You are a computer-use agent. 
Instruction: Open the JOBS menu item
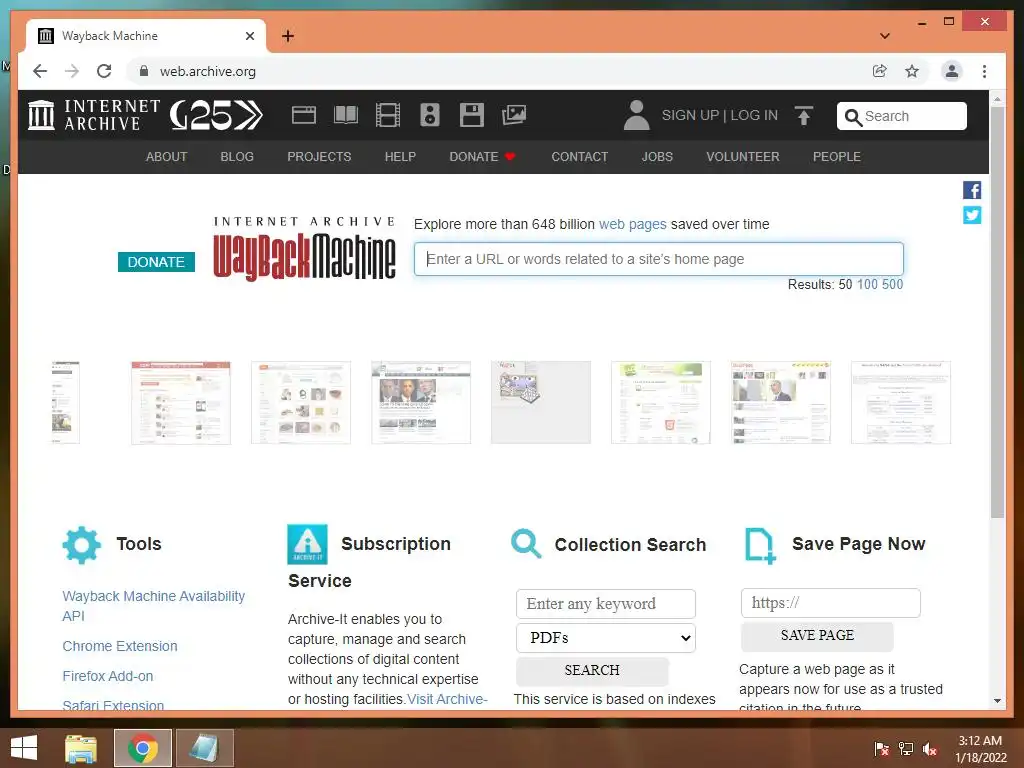pos(657,157)
